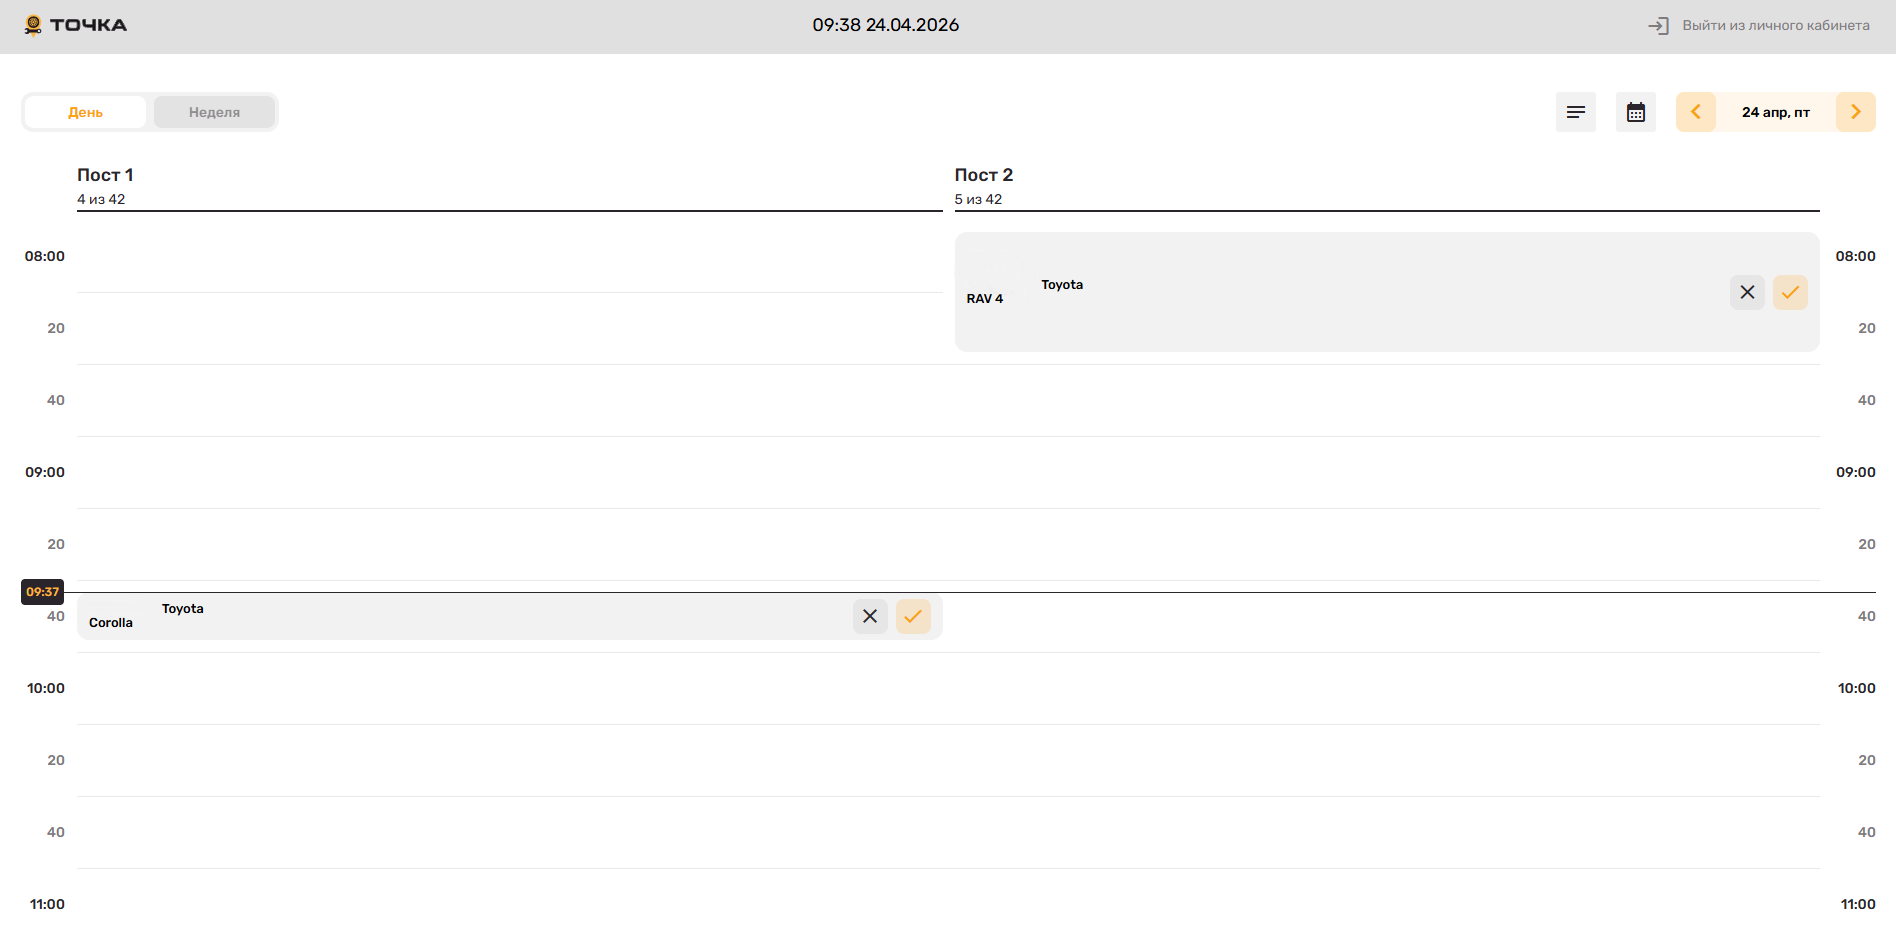Switch to the Неделя view
Screen dimensions: 1896x930
pyautogui.click(x=214, y=112)
